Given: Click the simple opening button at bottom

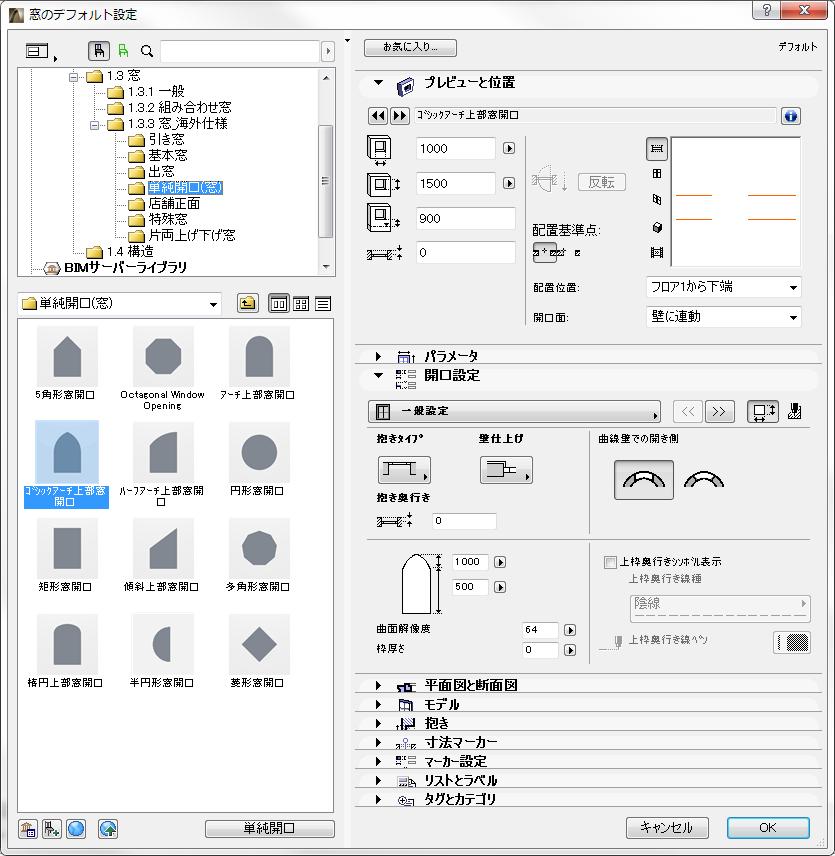Looking at the screenshot, I should click(270, 828).
